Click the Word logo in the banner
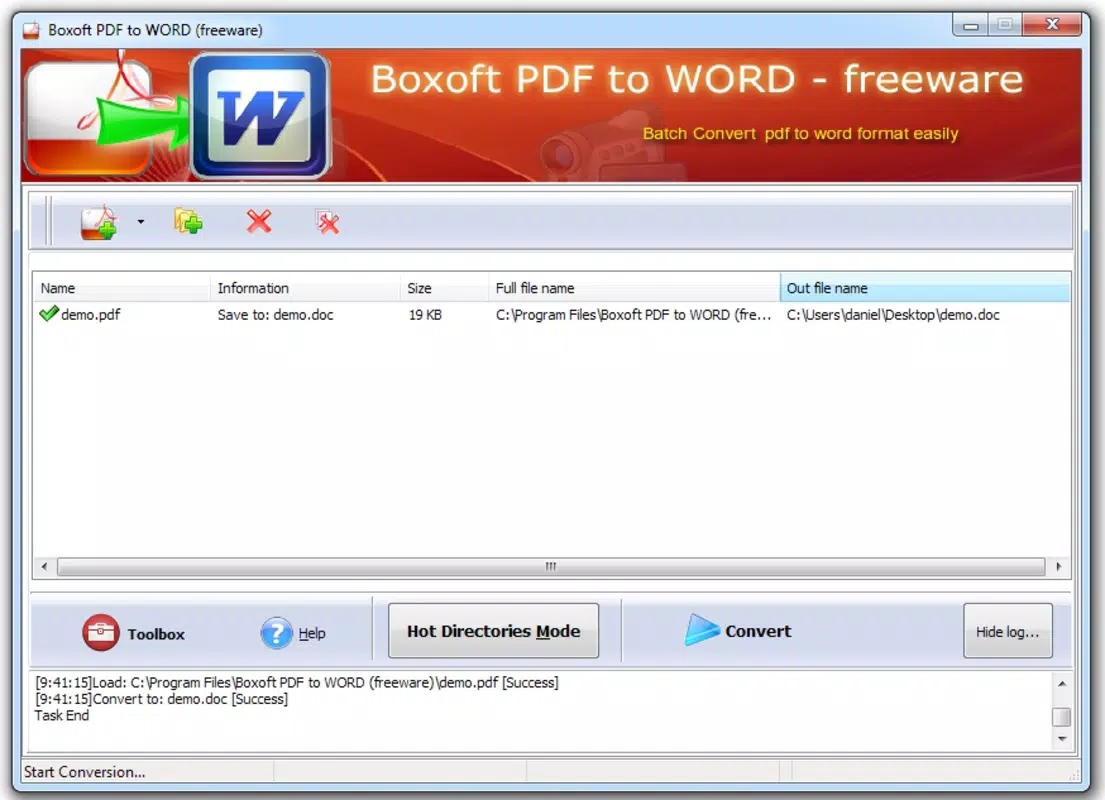Screen dimensions: 1105x800 point(260,115)
